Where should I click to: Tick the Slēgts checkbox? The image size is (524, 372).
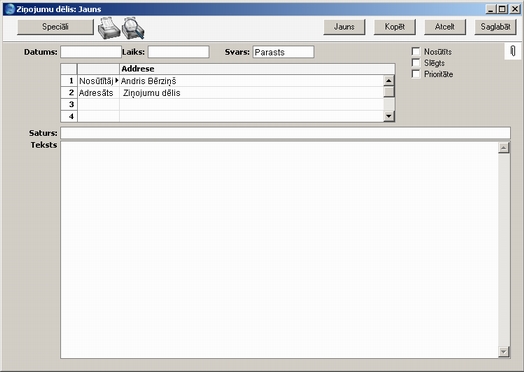pos(415,63)
